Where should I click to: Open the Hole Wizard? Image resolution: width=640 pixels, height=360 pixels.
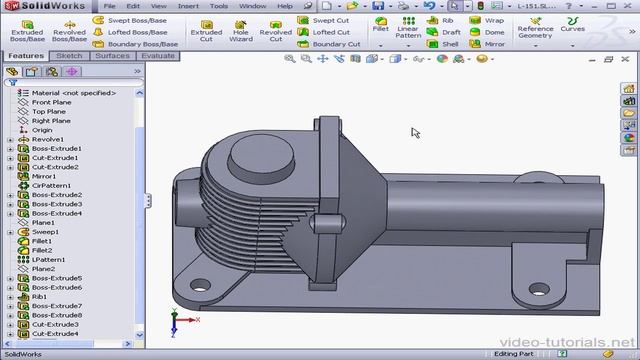click(x=241, y=31)
